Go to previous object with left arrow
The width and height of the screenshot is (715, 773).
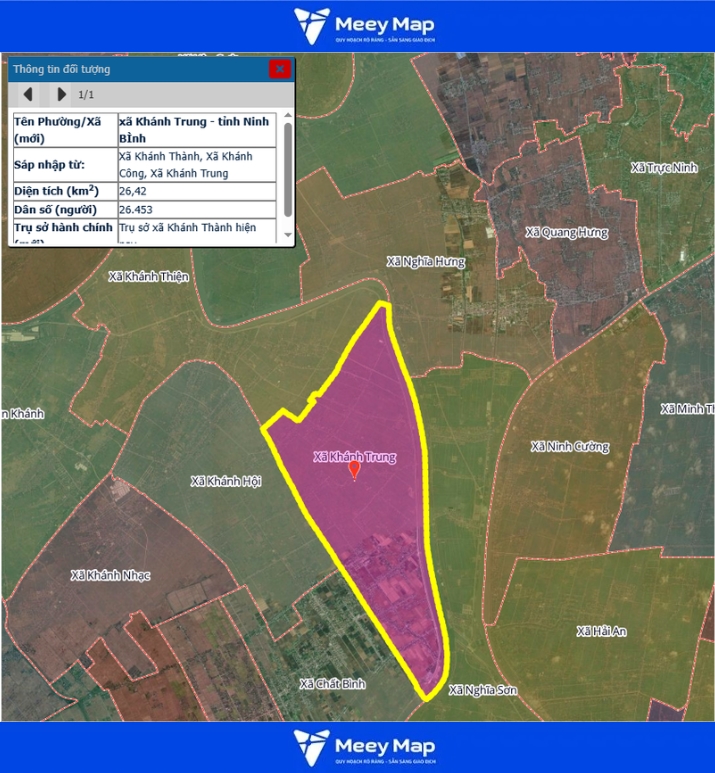(28, 94)
